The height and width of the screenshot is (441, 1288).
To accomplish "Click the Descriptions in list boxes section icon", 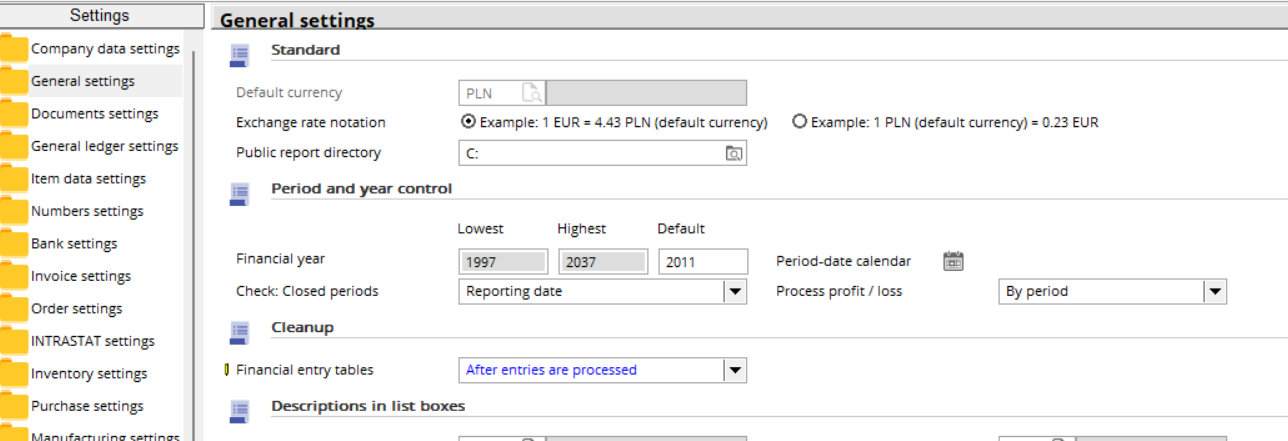I will [x=239, y=411].
